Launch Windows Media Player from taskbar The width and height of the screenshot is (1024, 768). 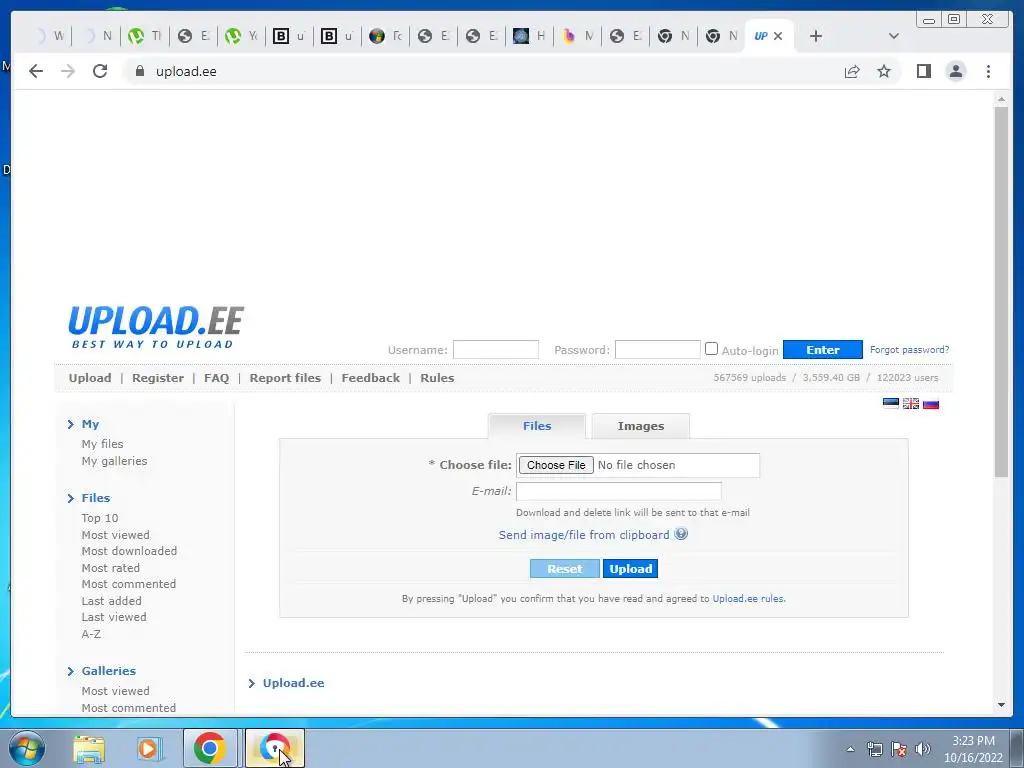(x=148, y=748)
